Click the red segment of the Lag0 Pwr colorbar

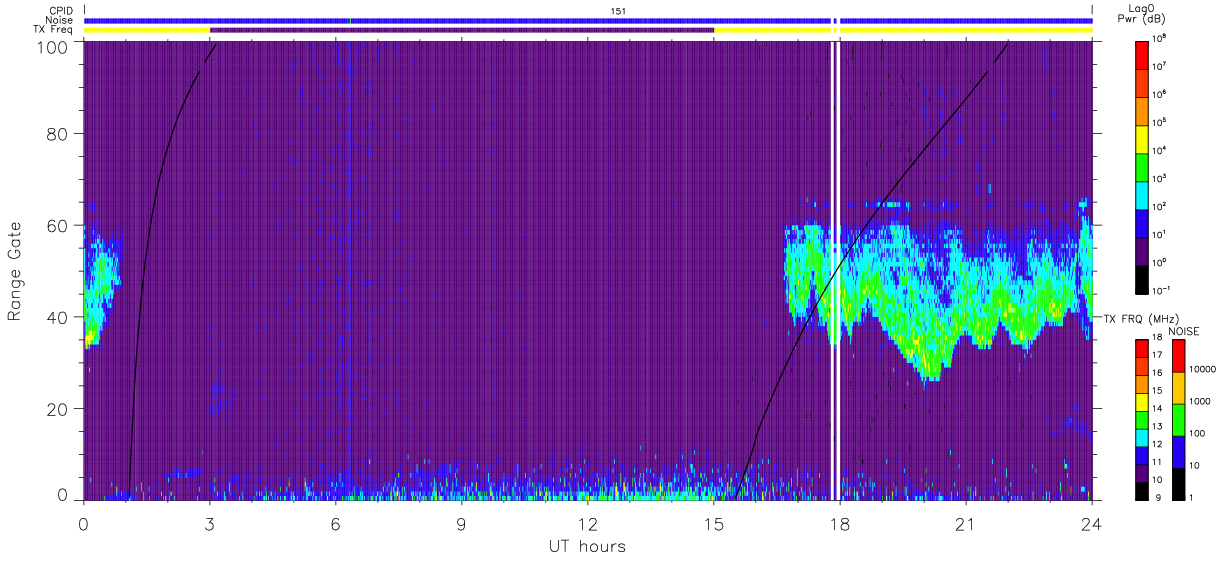pos(1142,53)
